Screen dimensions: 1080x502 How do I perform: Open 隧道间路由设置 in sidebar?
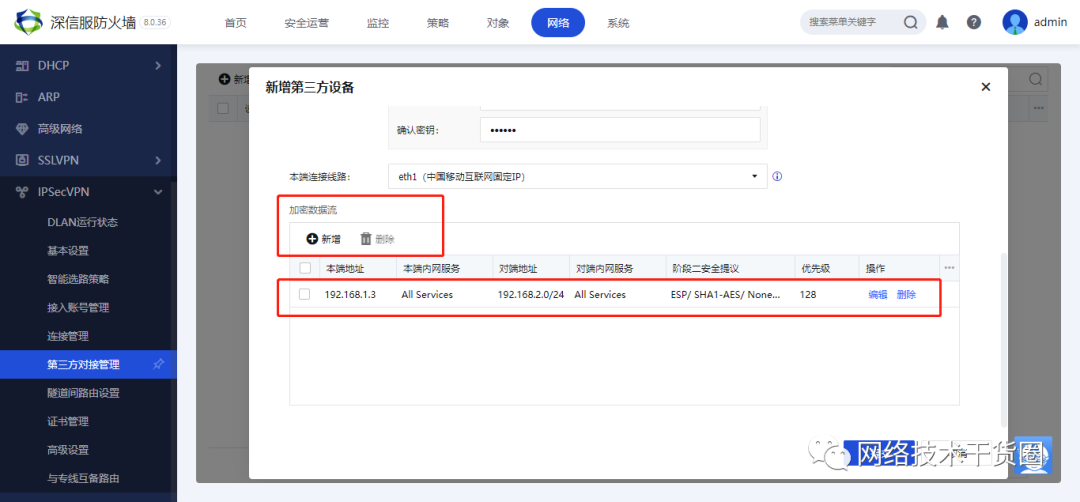[83, 393]
